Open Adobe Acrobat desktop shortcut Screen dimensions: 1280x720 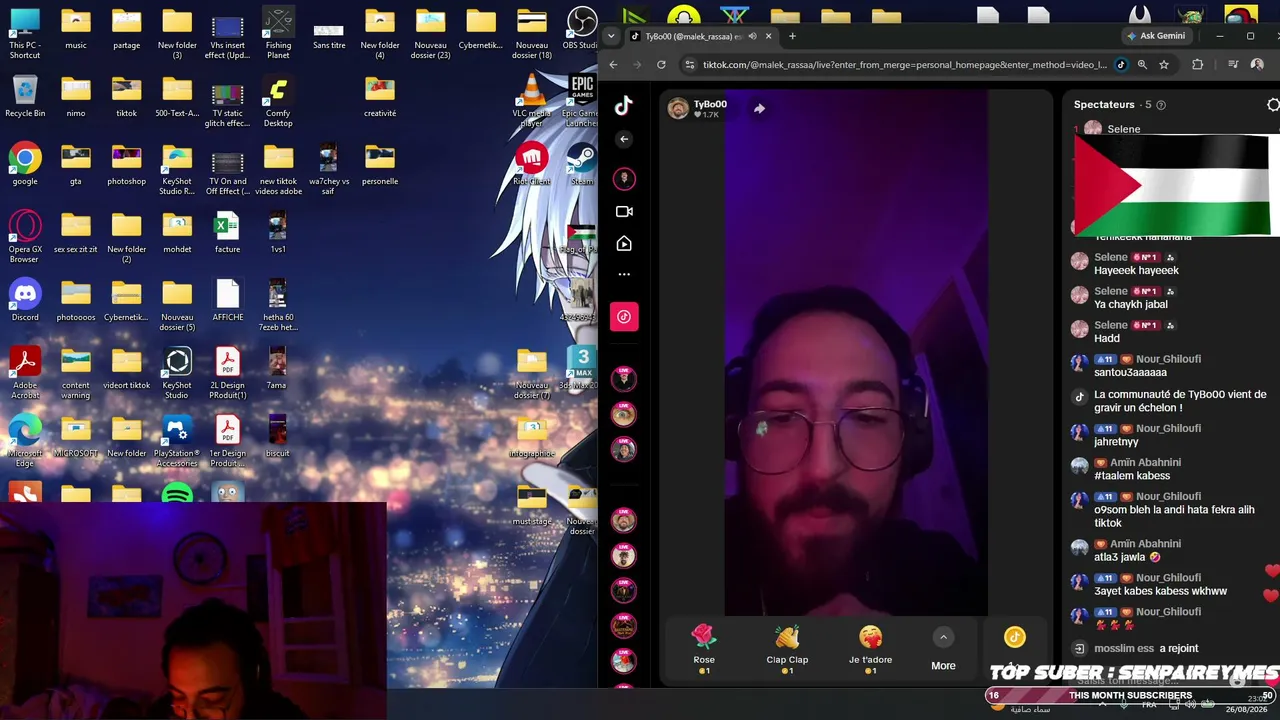(25, 373)
